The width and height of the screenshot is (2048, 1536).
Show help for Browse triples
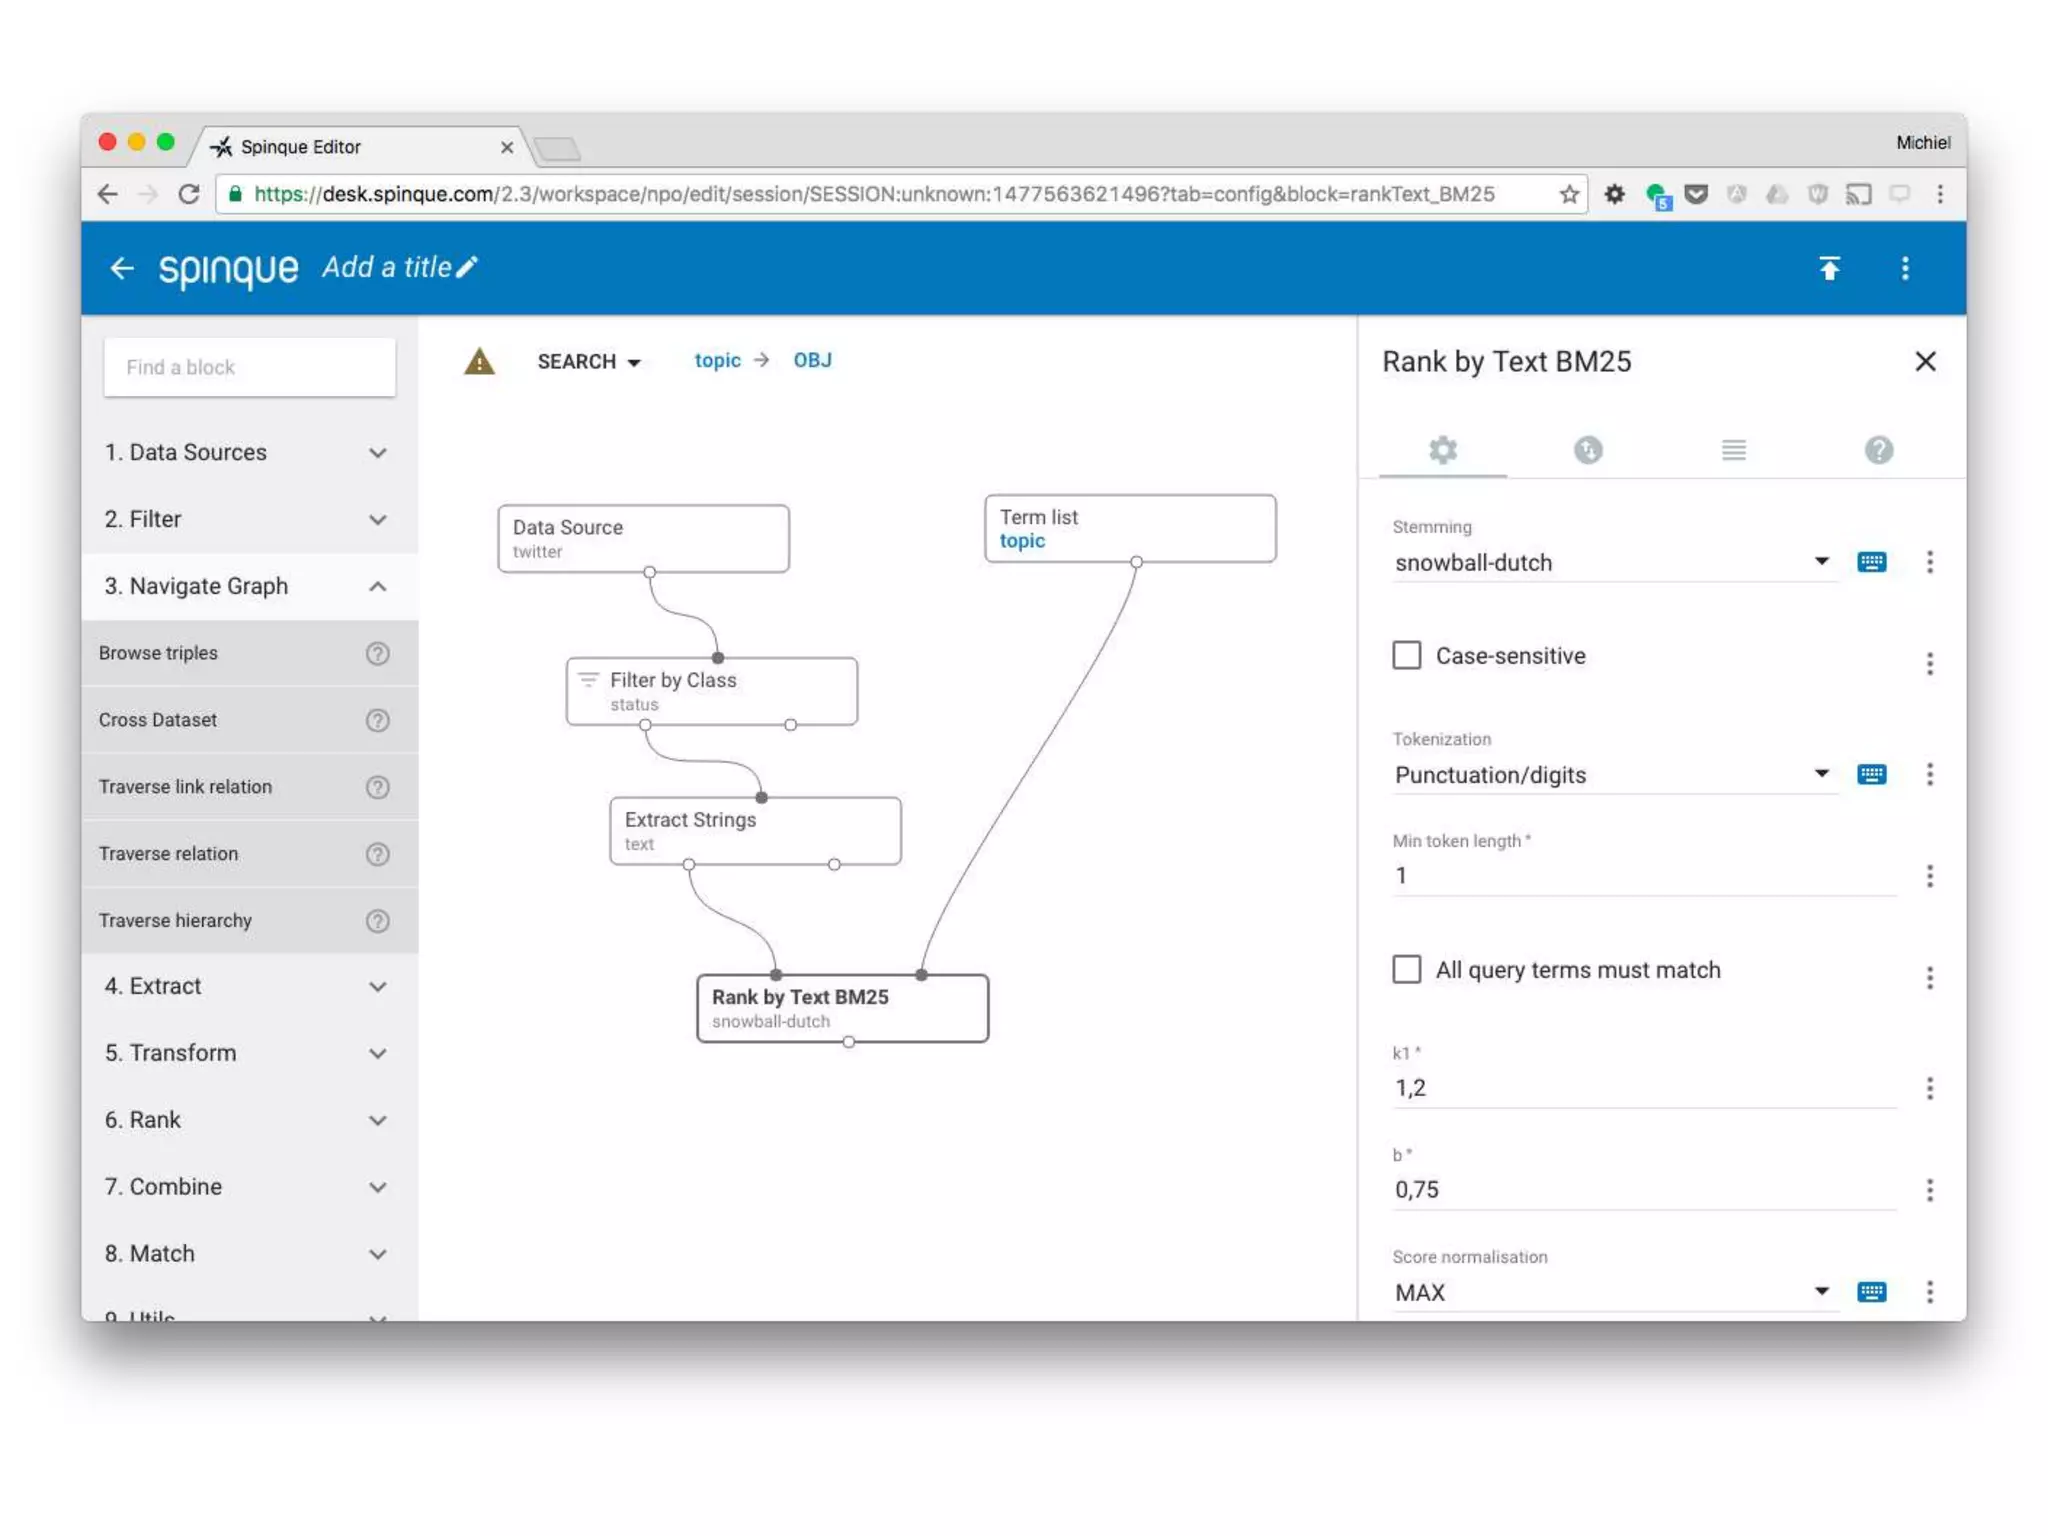coord(377,653)
